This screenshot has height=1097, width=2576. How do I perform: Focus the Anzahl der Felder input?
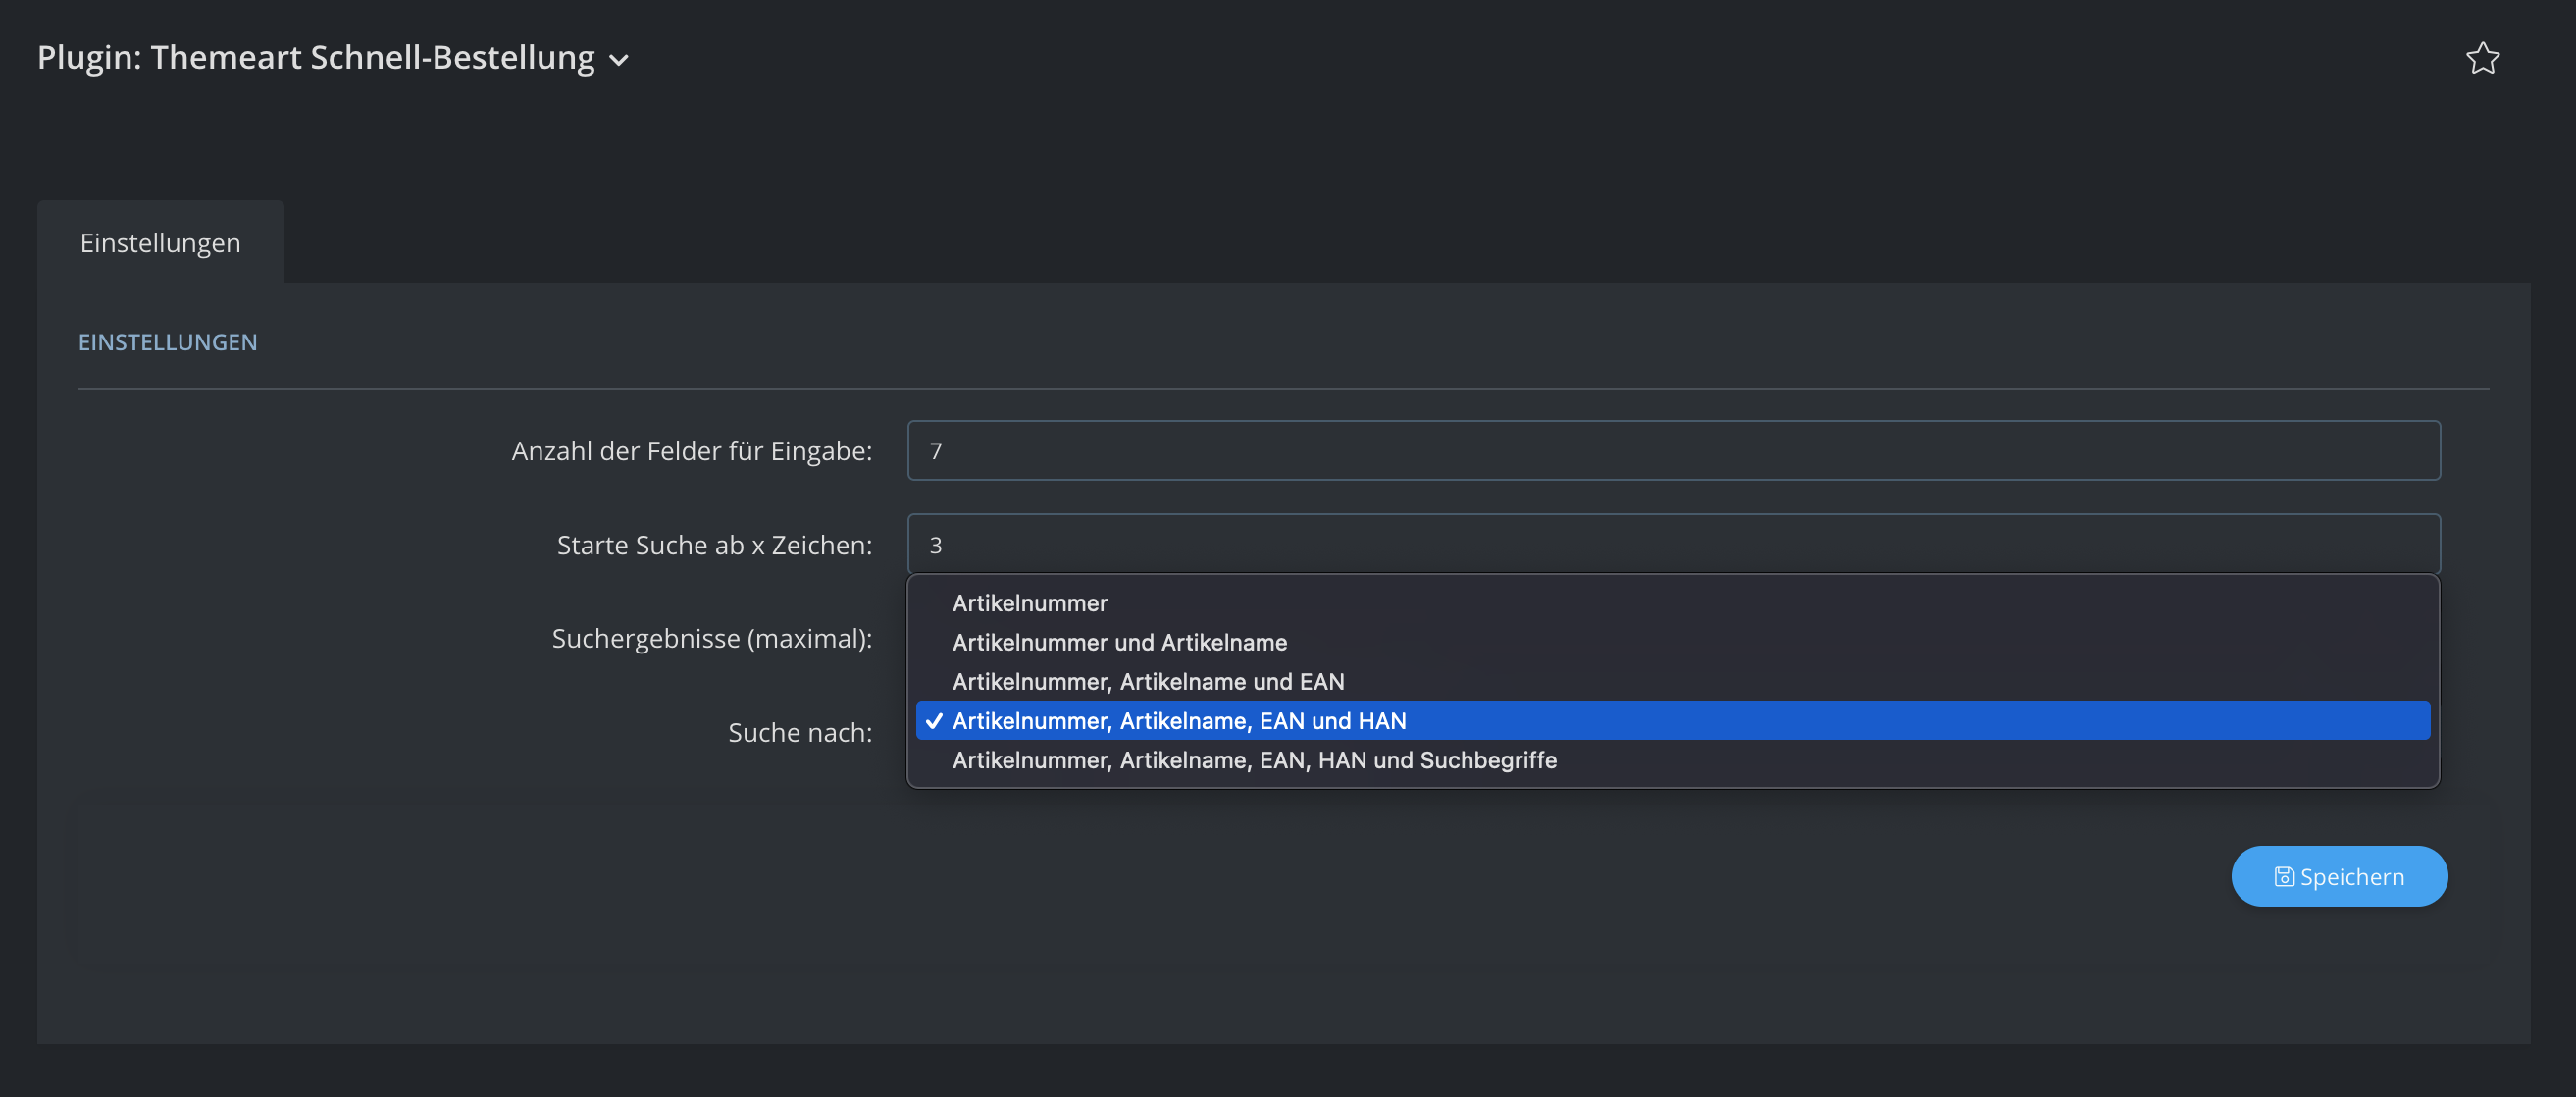pyautogui.click(x=1673, y=450)
